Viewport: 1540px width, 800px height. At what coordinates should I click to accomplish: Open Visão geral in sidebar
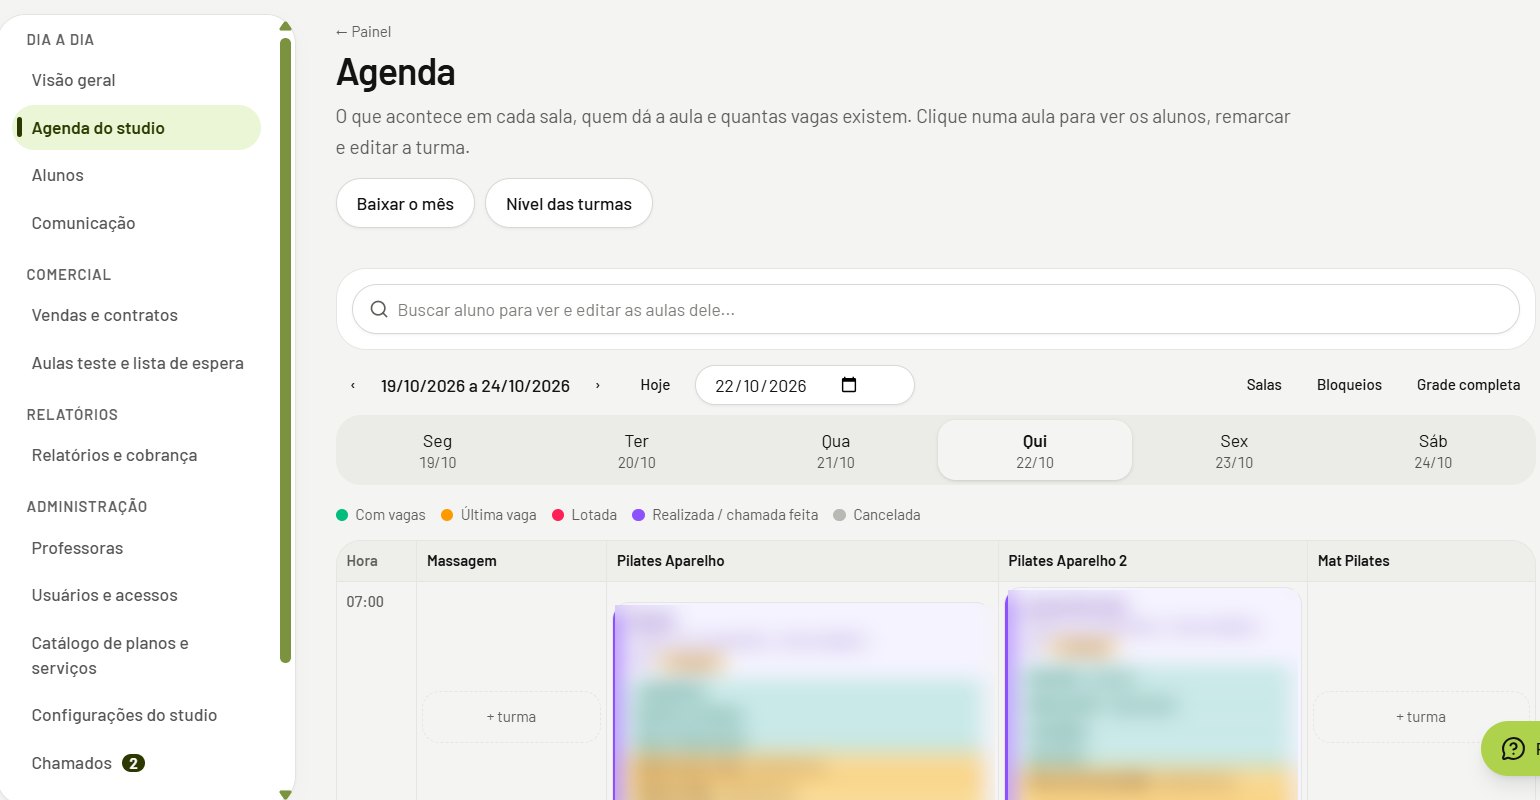click(137, 80)
